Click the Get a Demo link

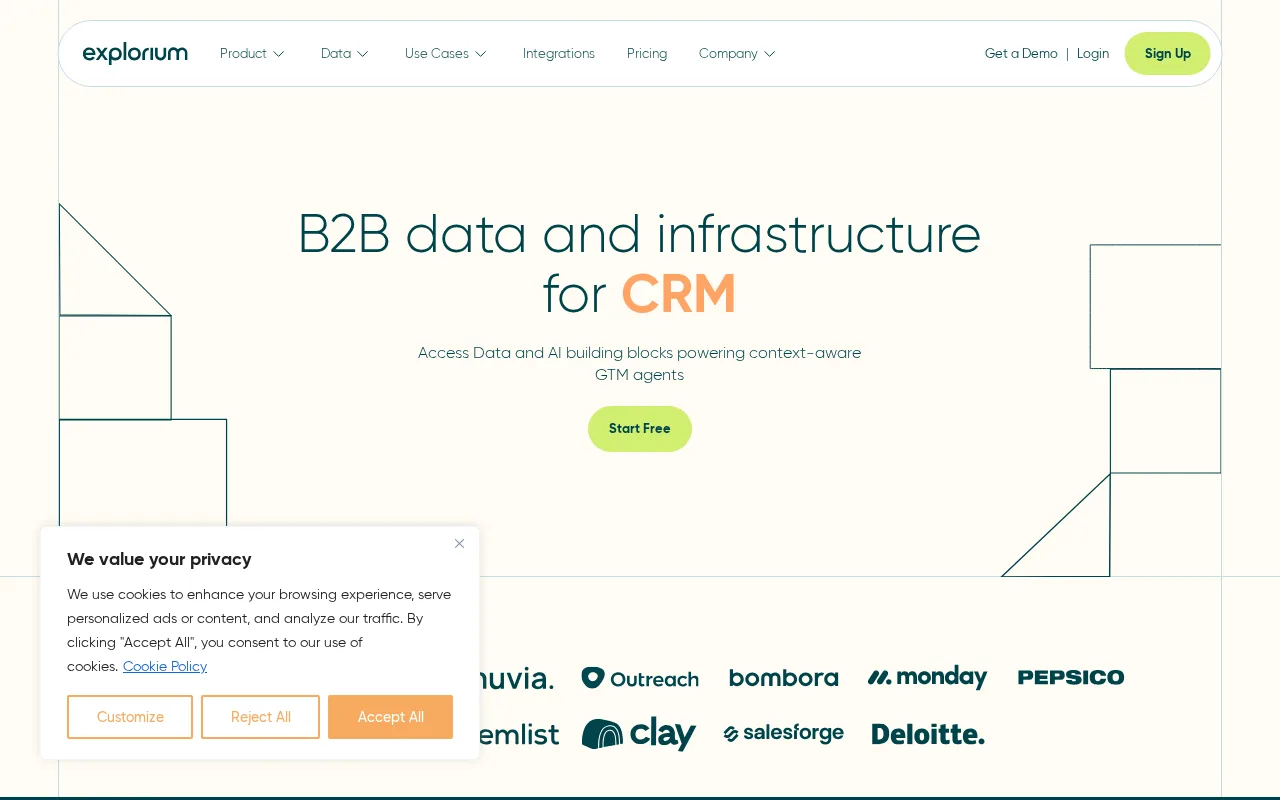tap(1021, 54)
